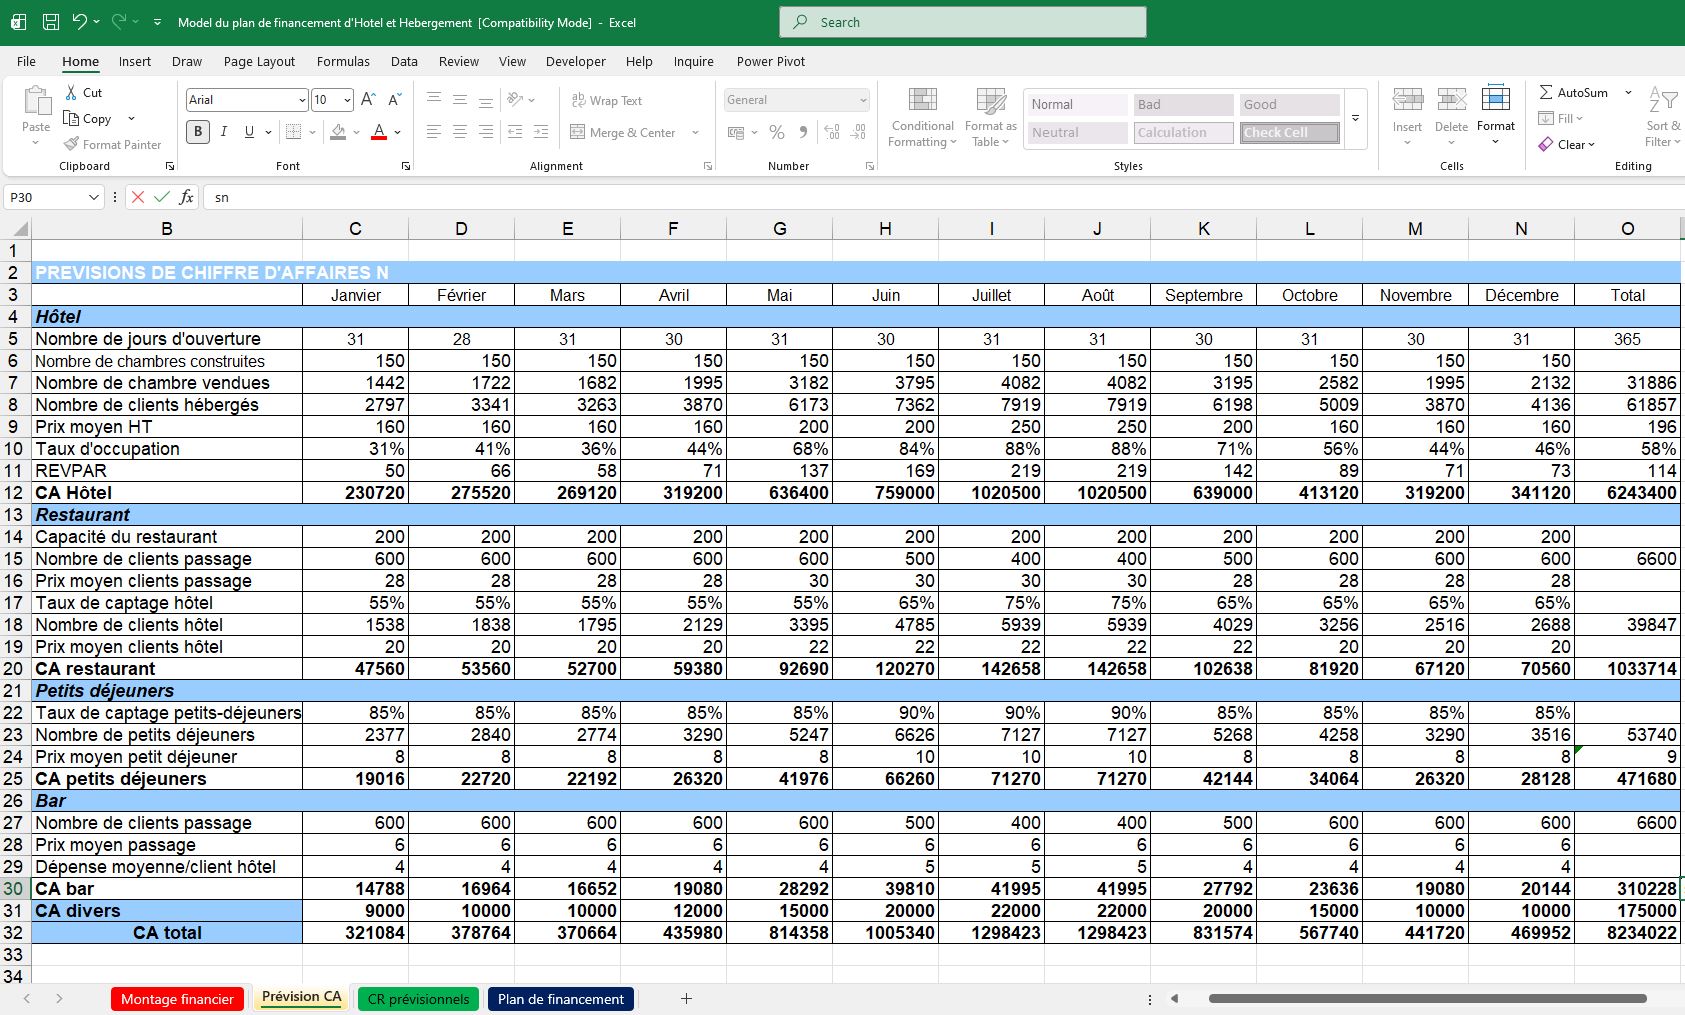Toggle Italic formatting
The height and width of the screenshot is (1015, 1685).
pyautogui.click(x=224, y=131)
